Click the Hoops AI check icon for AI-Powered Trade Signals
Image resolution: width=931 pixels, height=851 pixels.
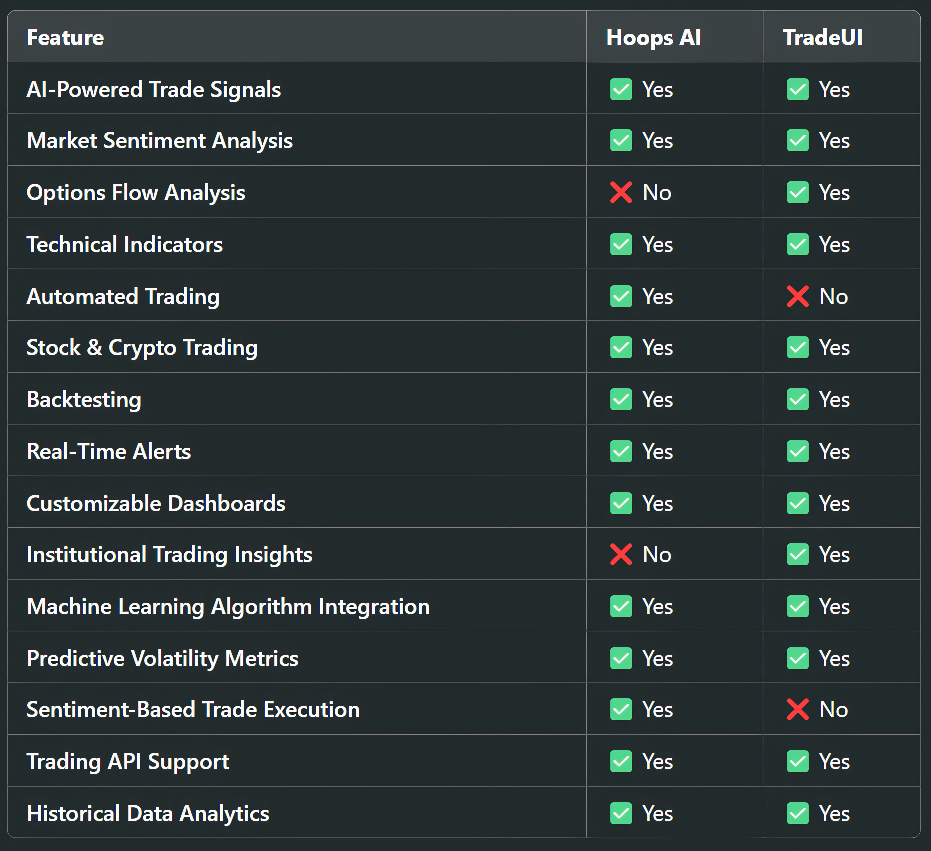pyautogui.click(x=621, y=90)
